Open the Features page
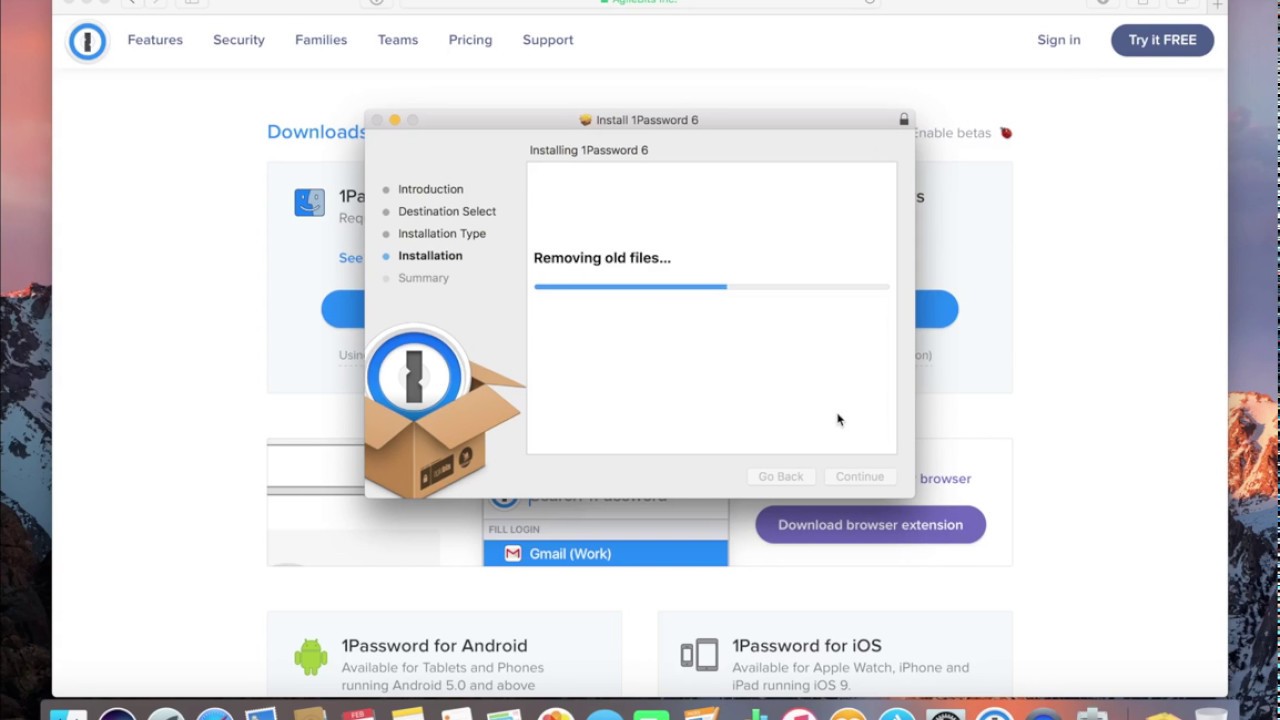The height and width of the screenshot is (720, 1280). point(155,40)
